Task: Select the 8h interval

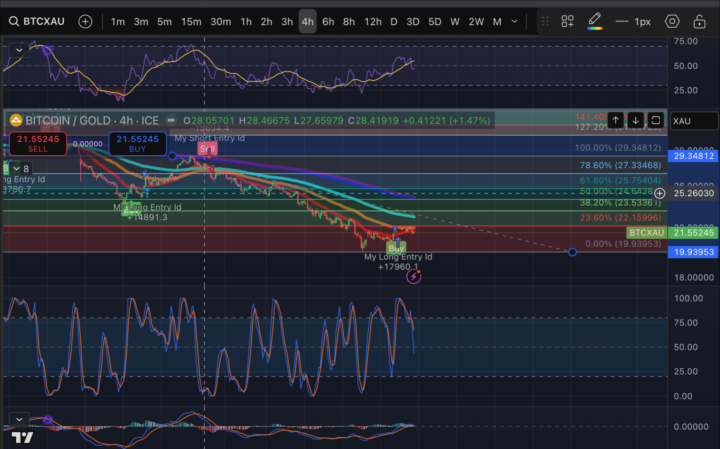Action: pos(349,22)
